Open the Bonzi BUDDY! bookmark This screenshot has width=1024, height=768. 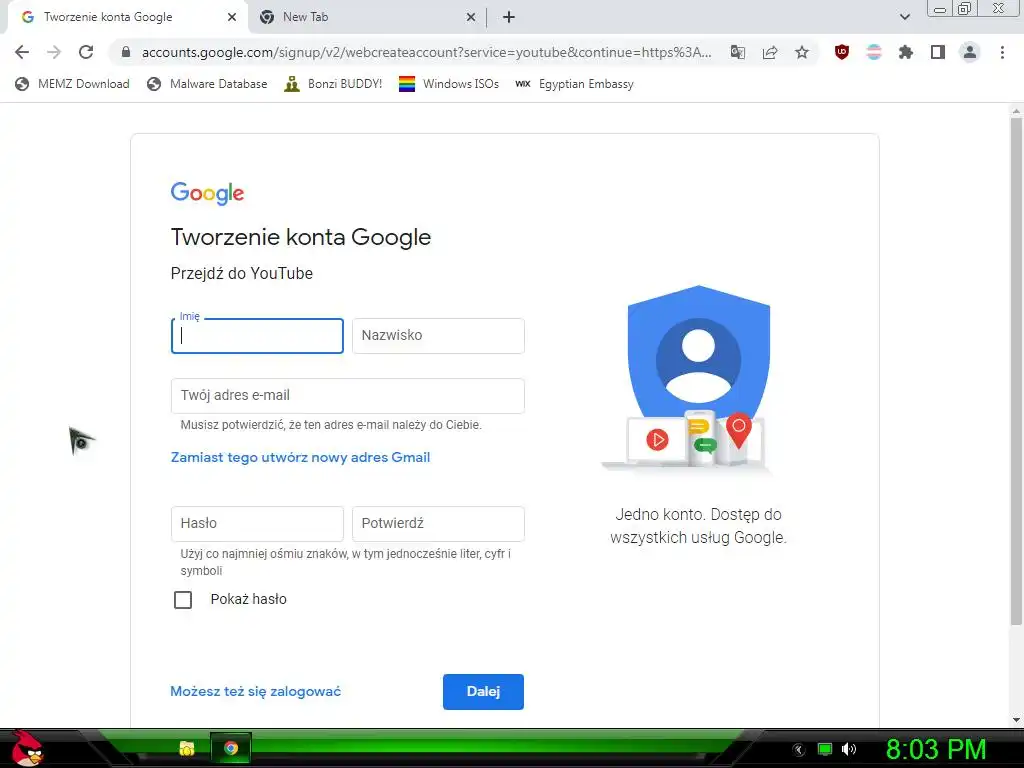(333, 84)
